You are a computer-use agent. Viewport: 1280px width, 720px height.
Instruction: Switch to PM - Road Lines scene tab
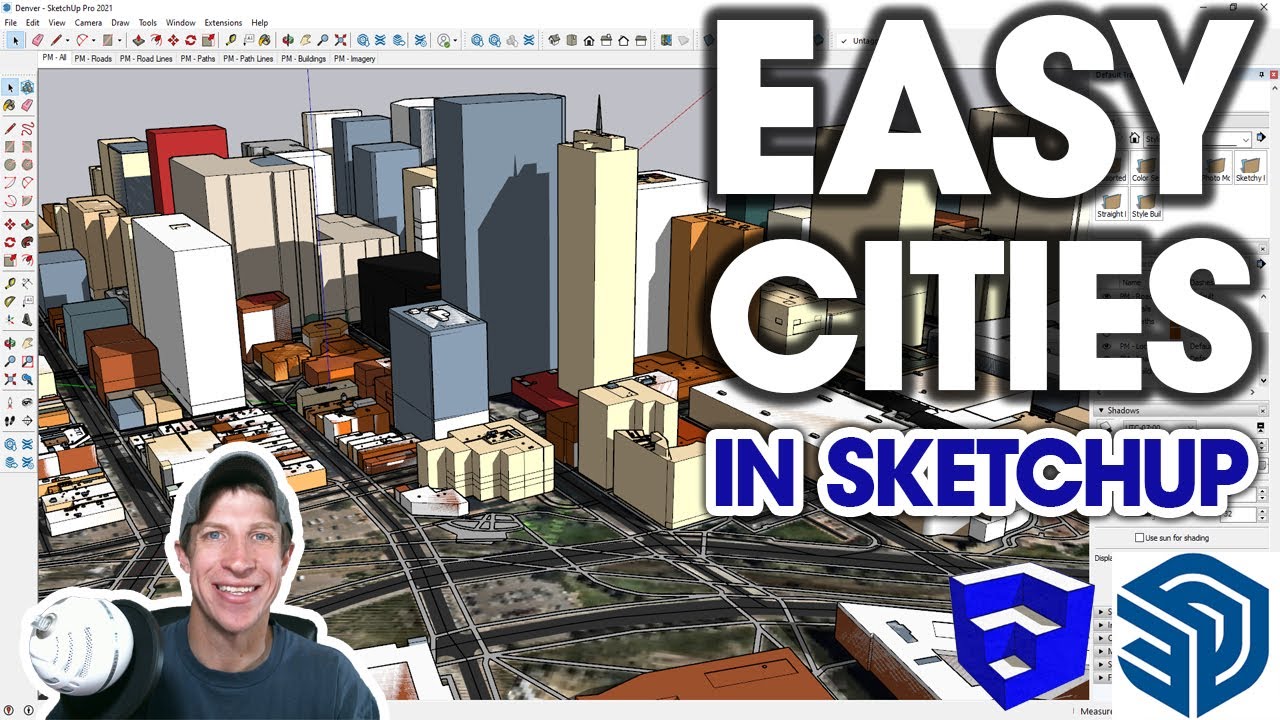tap(146, 59)
